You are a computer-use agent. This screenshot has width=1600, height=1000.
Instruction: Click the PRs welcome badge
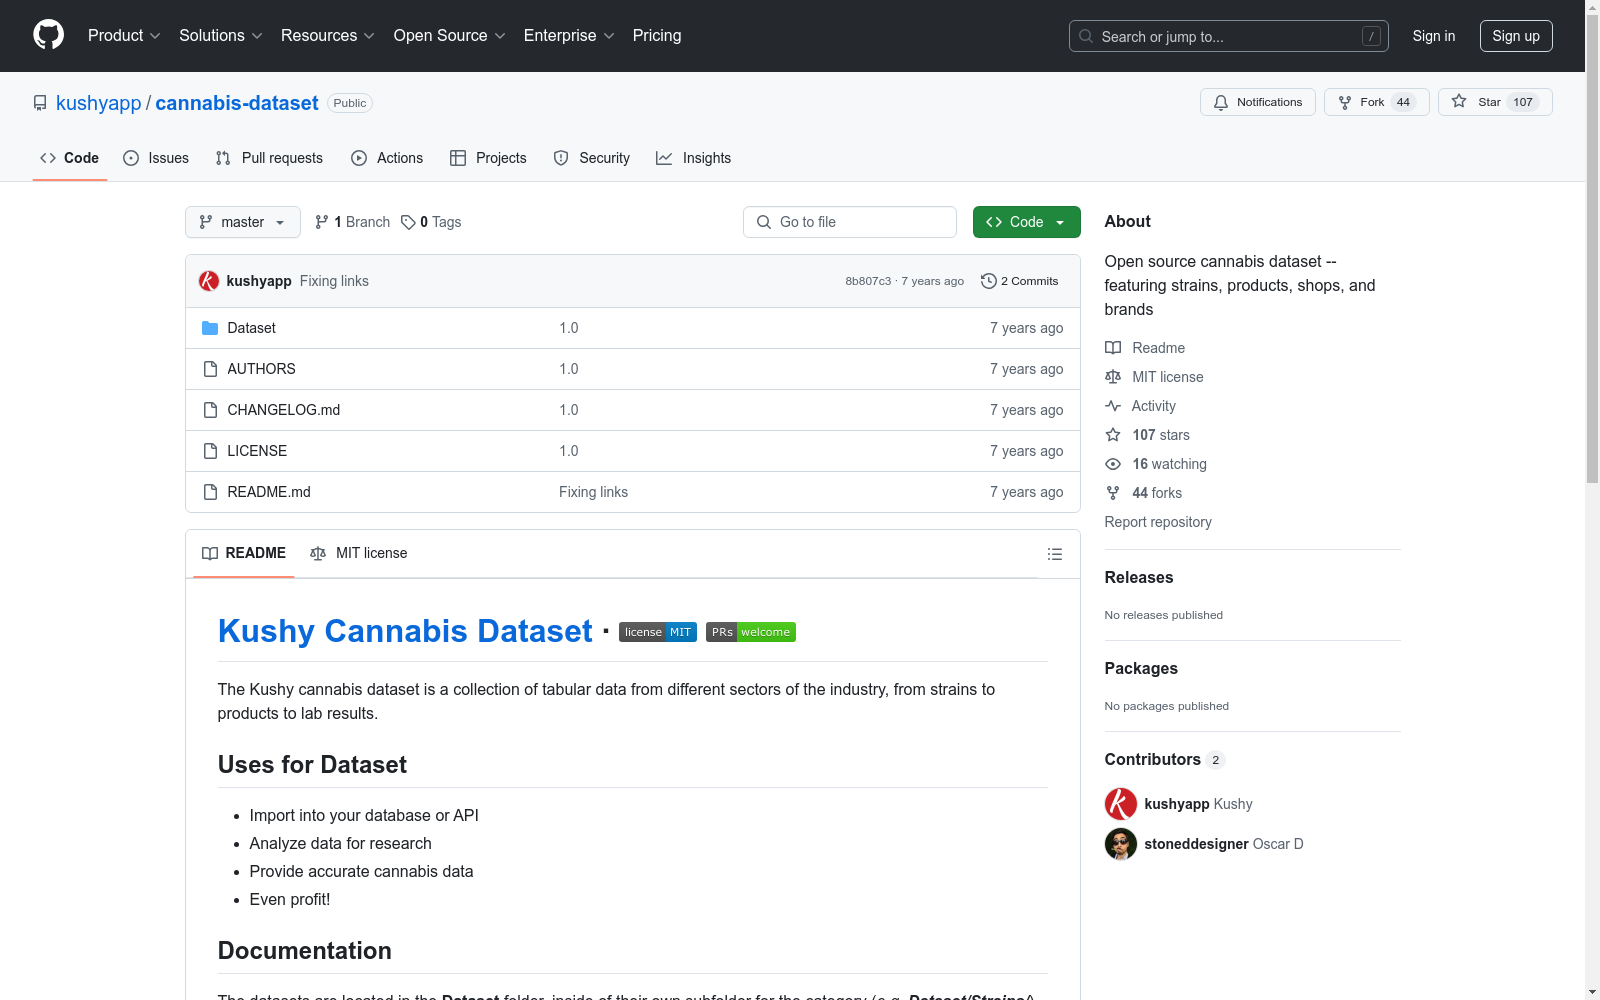coord(751,632)
